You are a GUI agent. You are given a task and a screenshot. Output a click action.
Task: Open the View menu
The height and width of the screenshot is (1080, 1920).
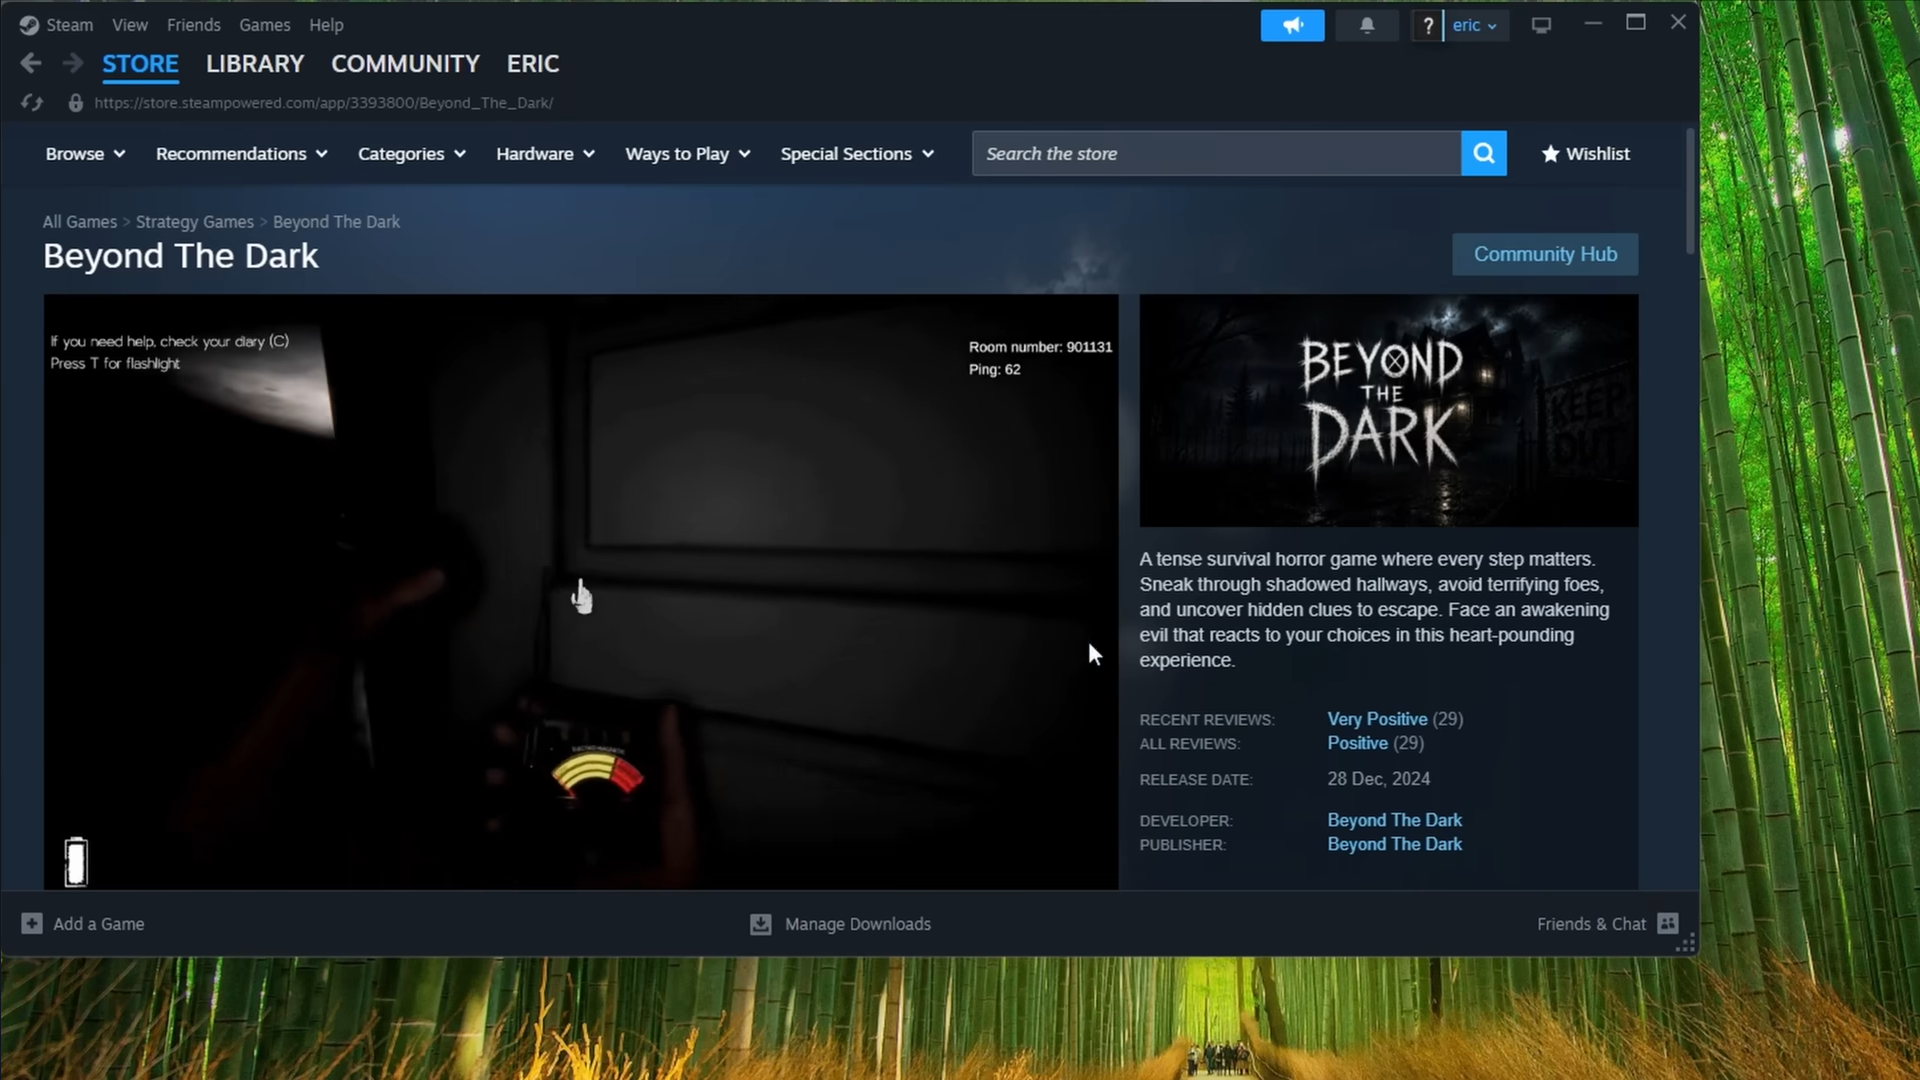pos(130,25)
